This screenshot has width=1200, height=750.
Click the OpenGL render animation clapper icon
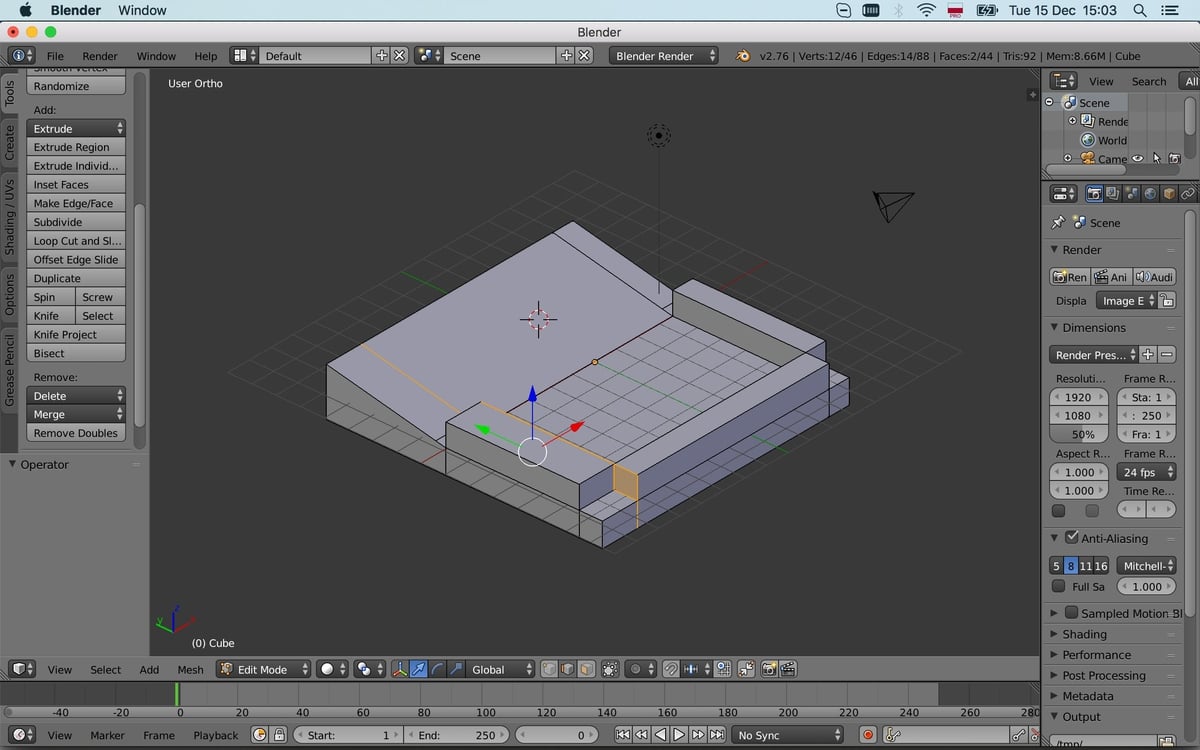pyautogui.click(x=788, y=669)
